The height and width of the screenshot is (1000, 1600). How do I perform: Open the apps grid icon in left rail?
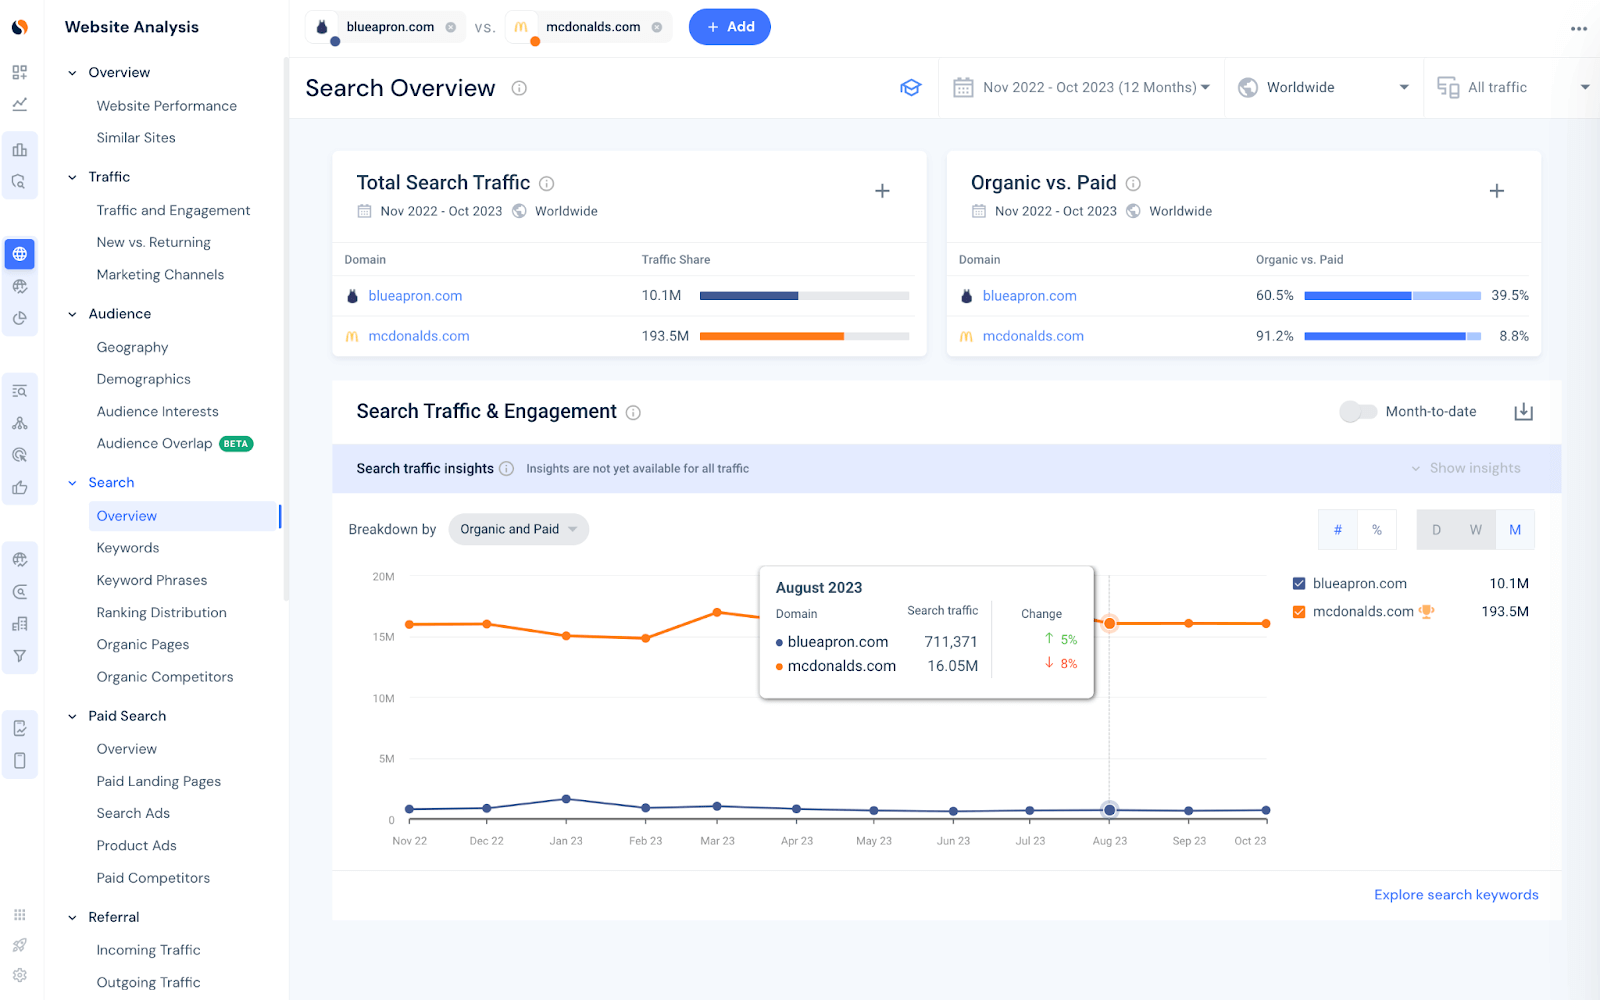coord(20,915)
